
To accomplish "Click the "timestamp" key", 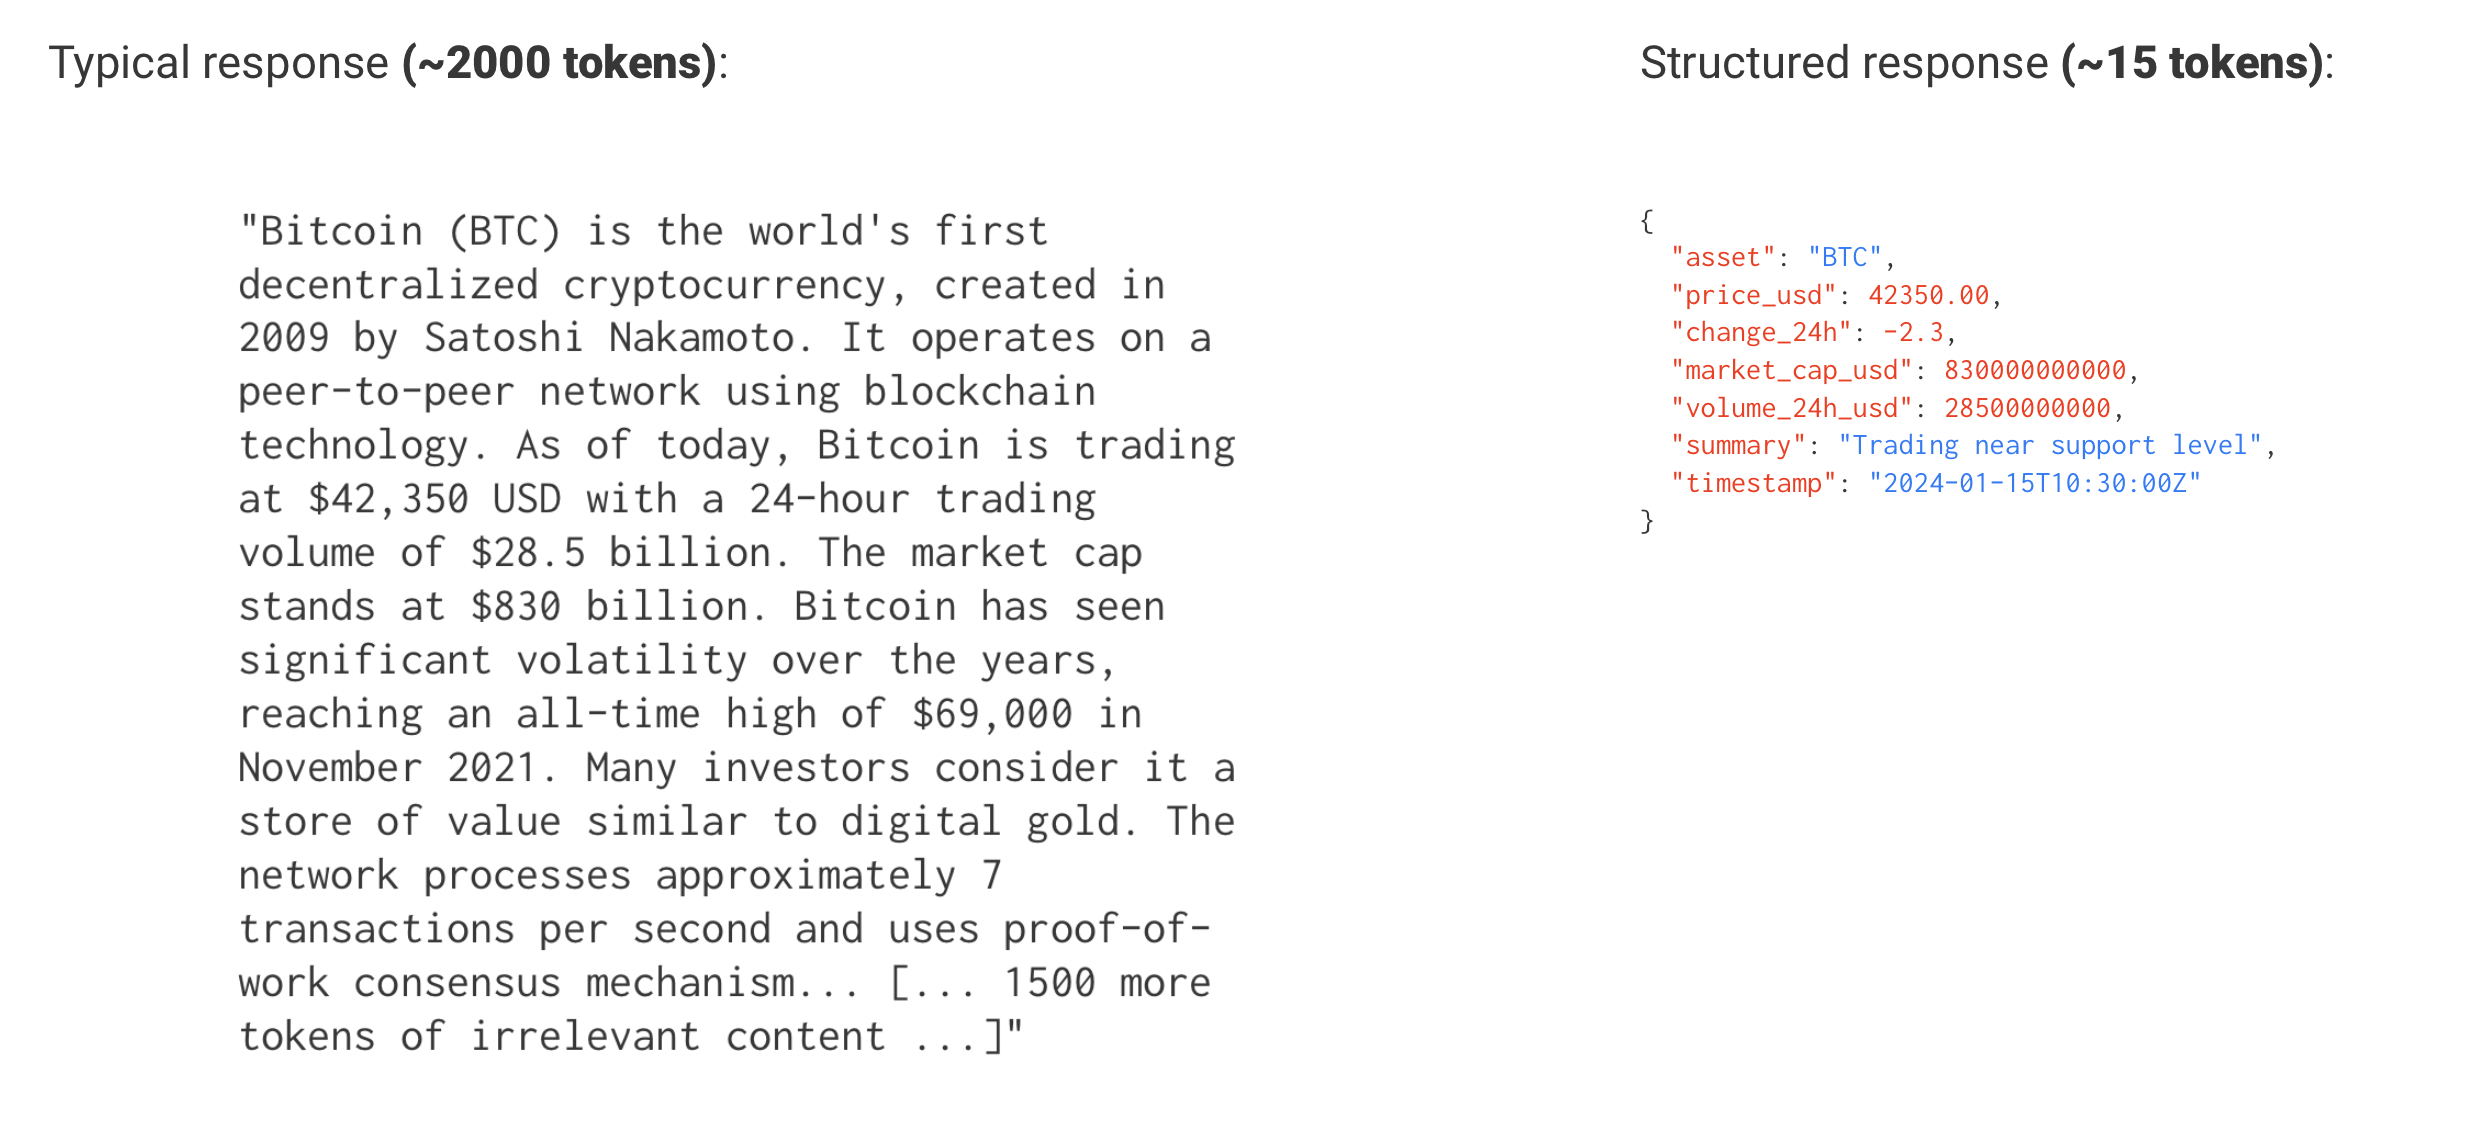I will [1753, 484].
